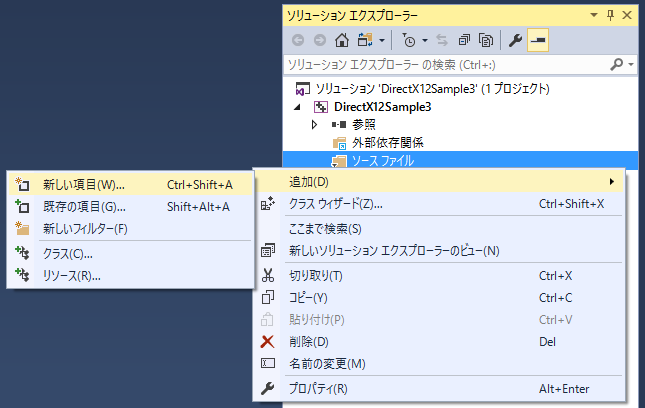Viewport: 645px width, 408px height.
Task: Open search options dropdown next to magnifier
Action: click(631, 65)
